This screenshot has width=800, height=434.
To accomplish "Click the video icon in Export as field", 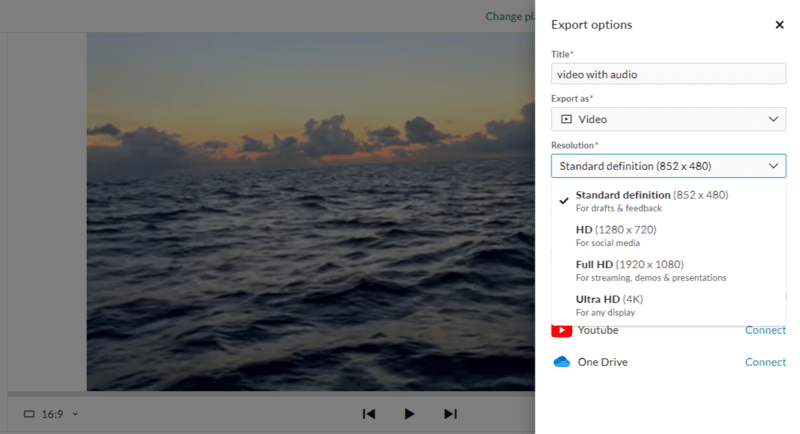I will click(566, 119).
